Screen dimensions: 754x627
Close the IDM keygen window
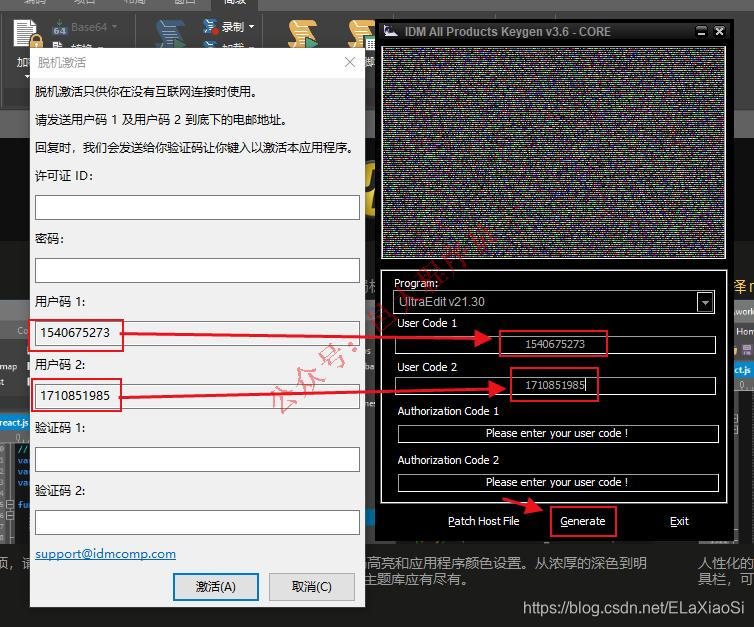coord(719,32)
